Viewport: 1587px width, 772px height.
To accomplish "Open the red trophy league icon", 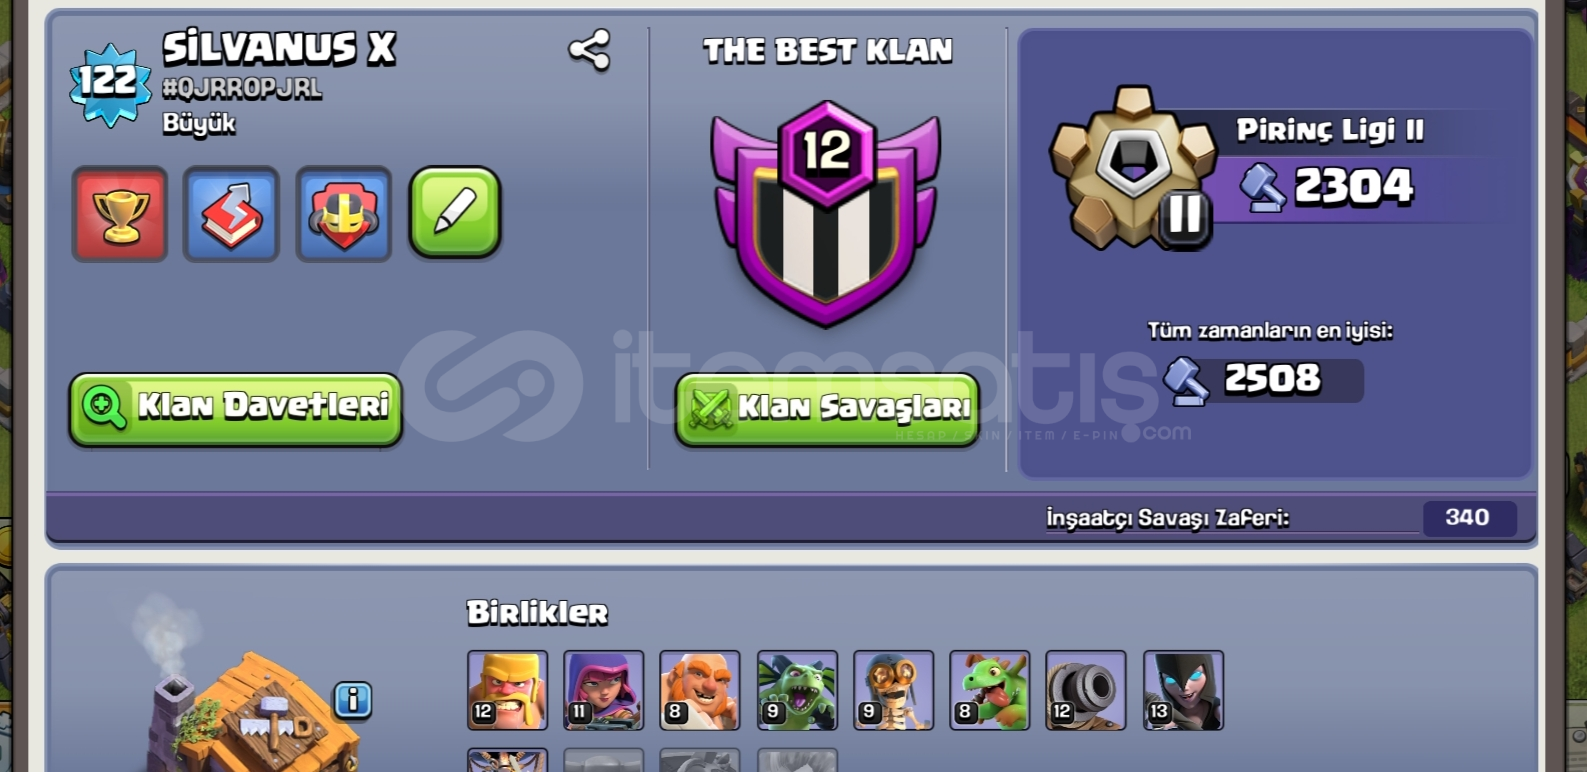I will coord(120,214).
